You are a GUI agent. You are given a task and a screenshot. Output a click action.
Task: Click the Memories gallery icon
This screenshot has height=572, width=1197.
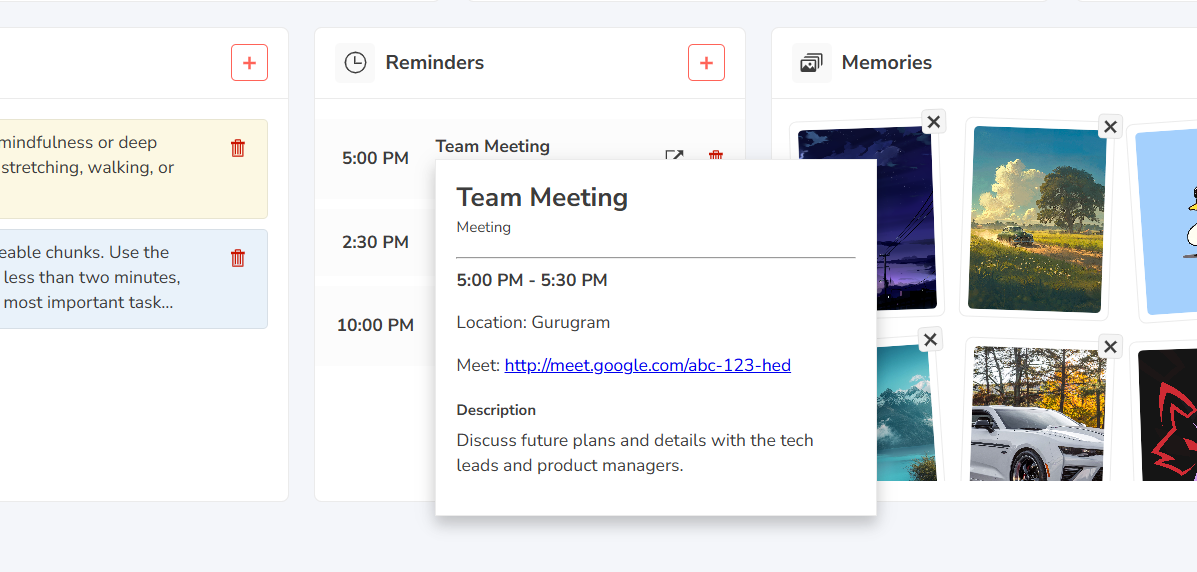(x=811, y=63)
